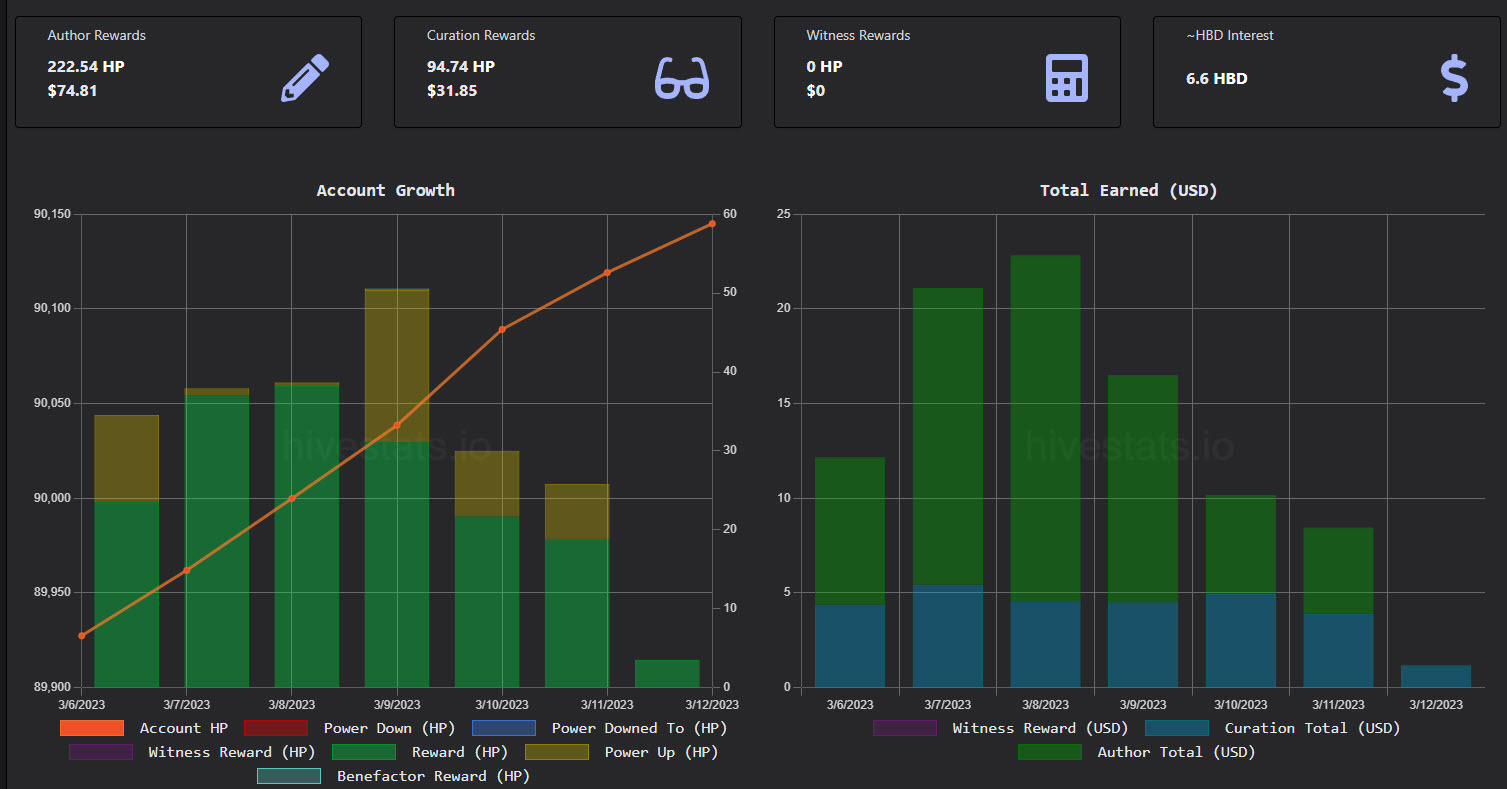
Task: Click the Total Earned (USD) chart title
Action: point(1129,190)
